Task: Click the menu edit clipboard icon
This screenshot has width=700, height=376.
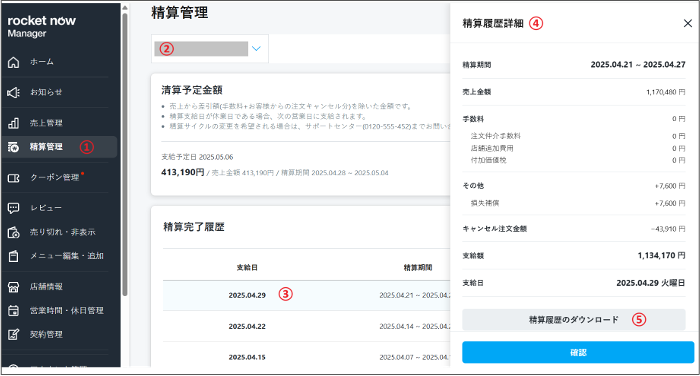Action: 13,256
